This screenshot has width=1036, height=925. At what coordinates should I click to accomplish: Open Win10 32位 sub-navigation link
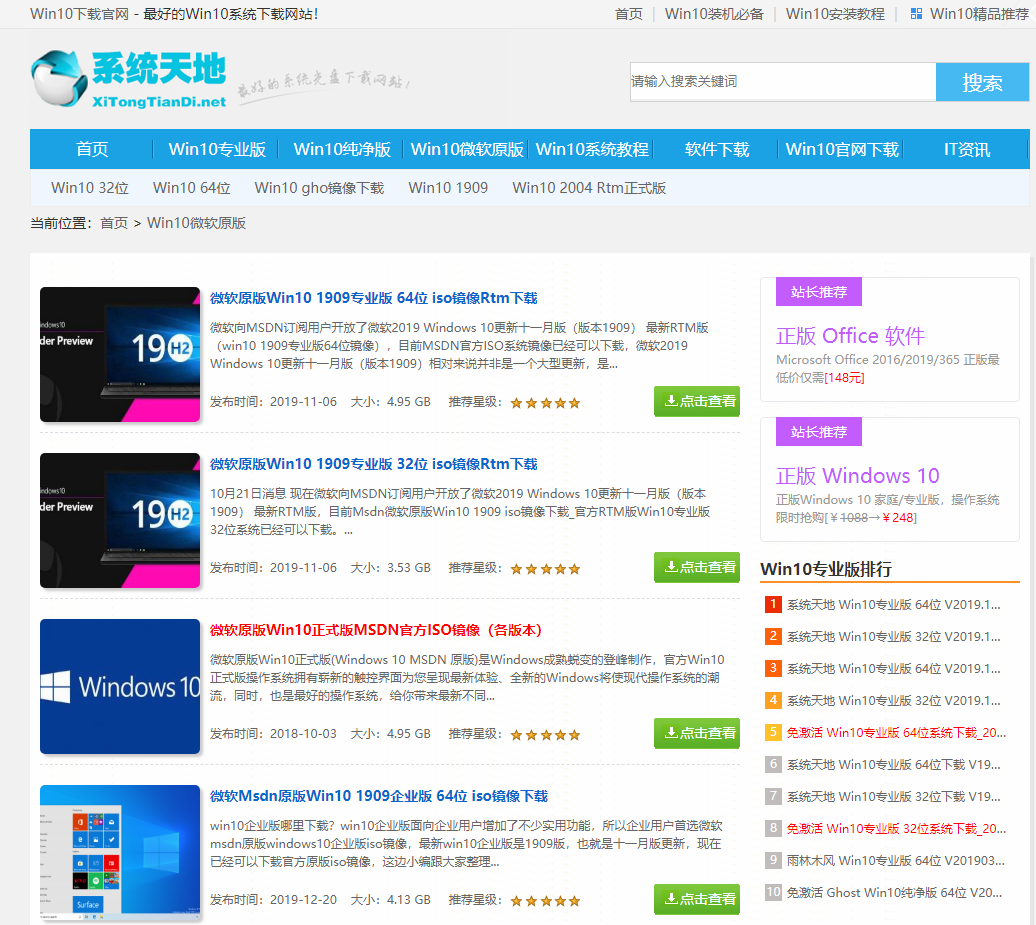point(90,188)
